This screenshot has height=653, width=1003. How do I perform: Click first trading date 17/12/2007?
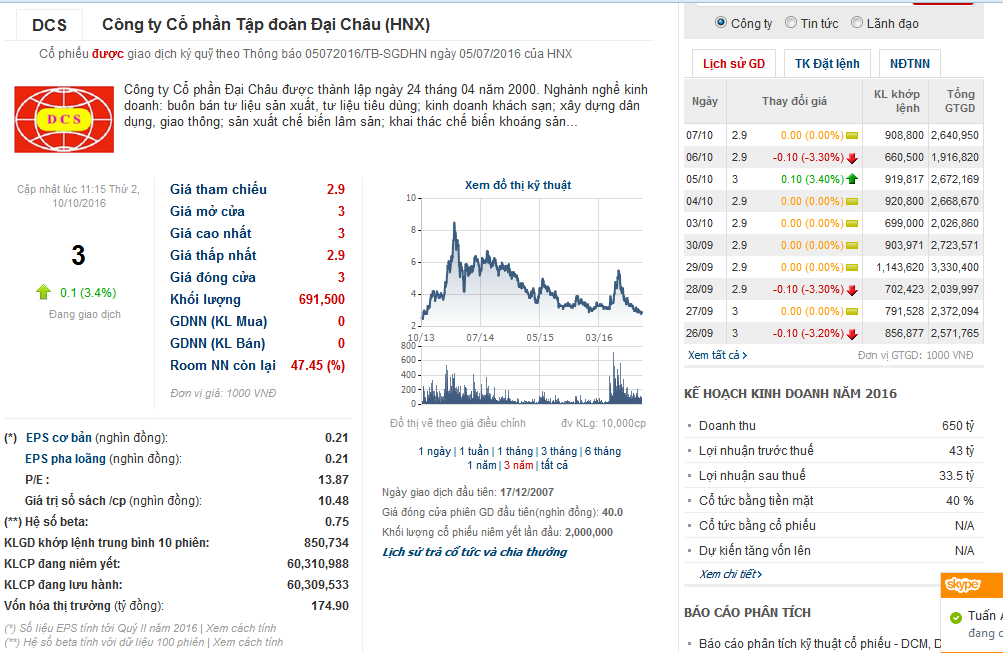(527, 492)
